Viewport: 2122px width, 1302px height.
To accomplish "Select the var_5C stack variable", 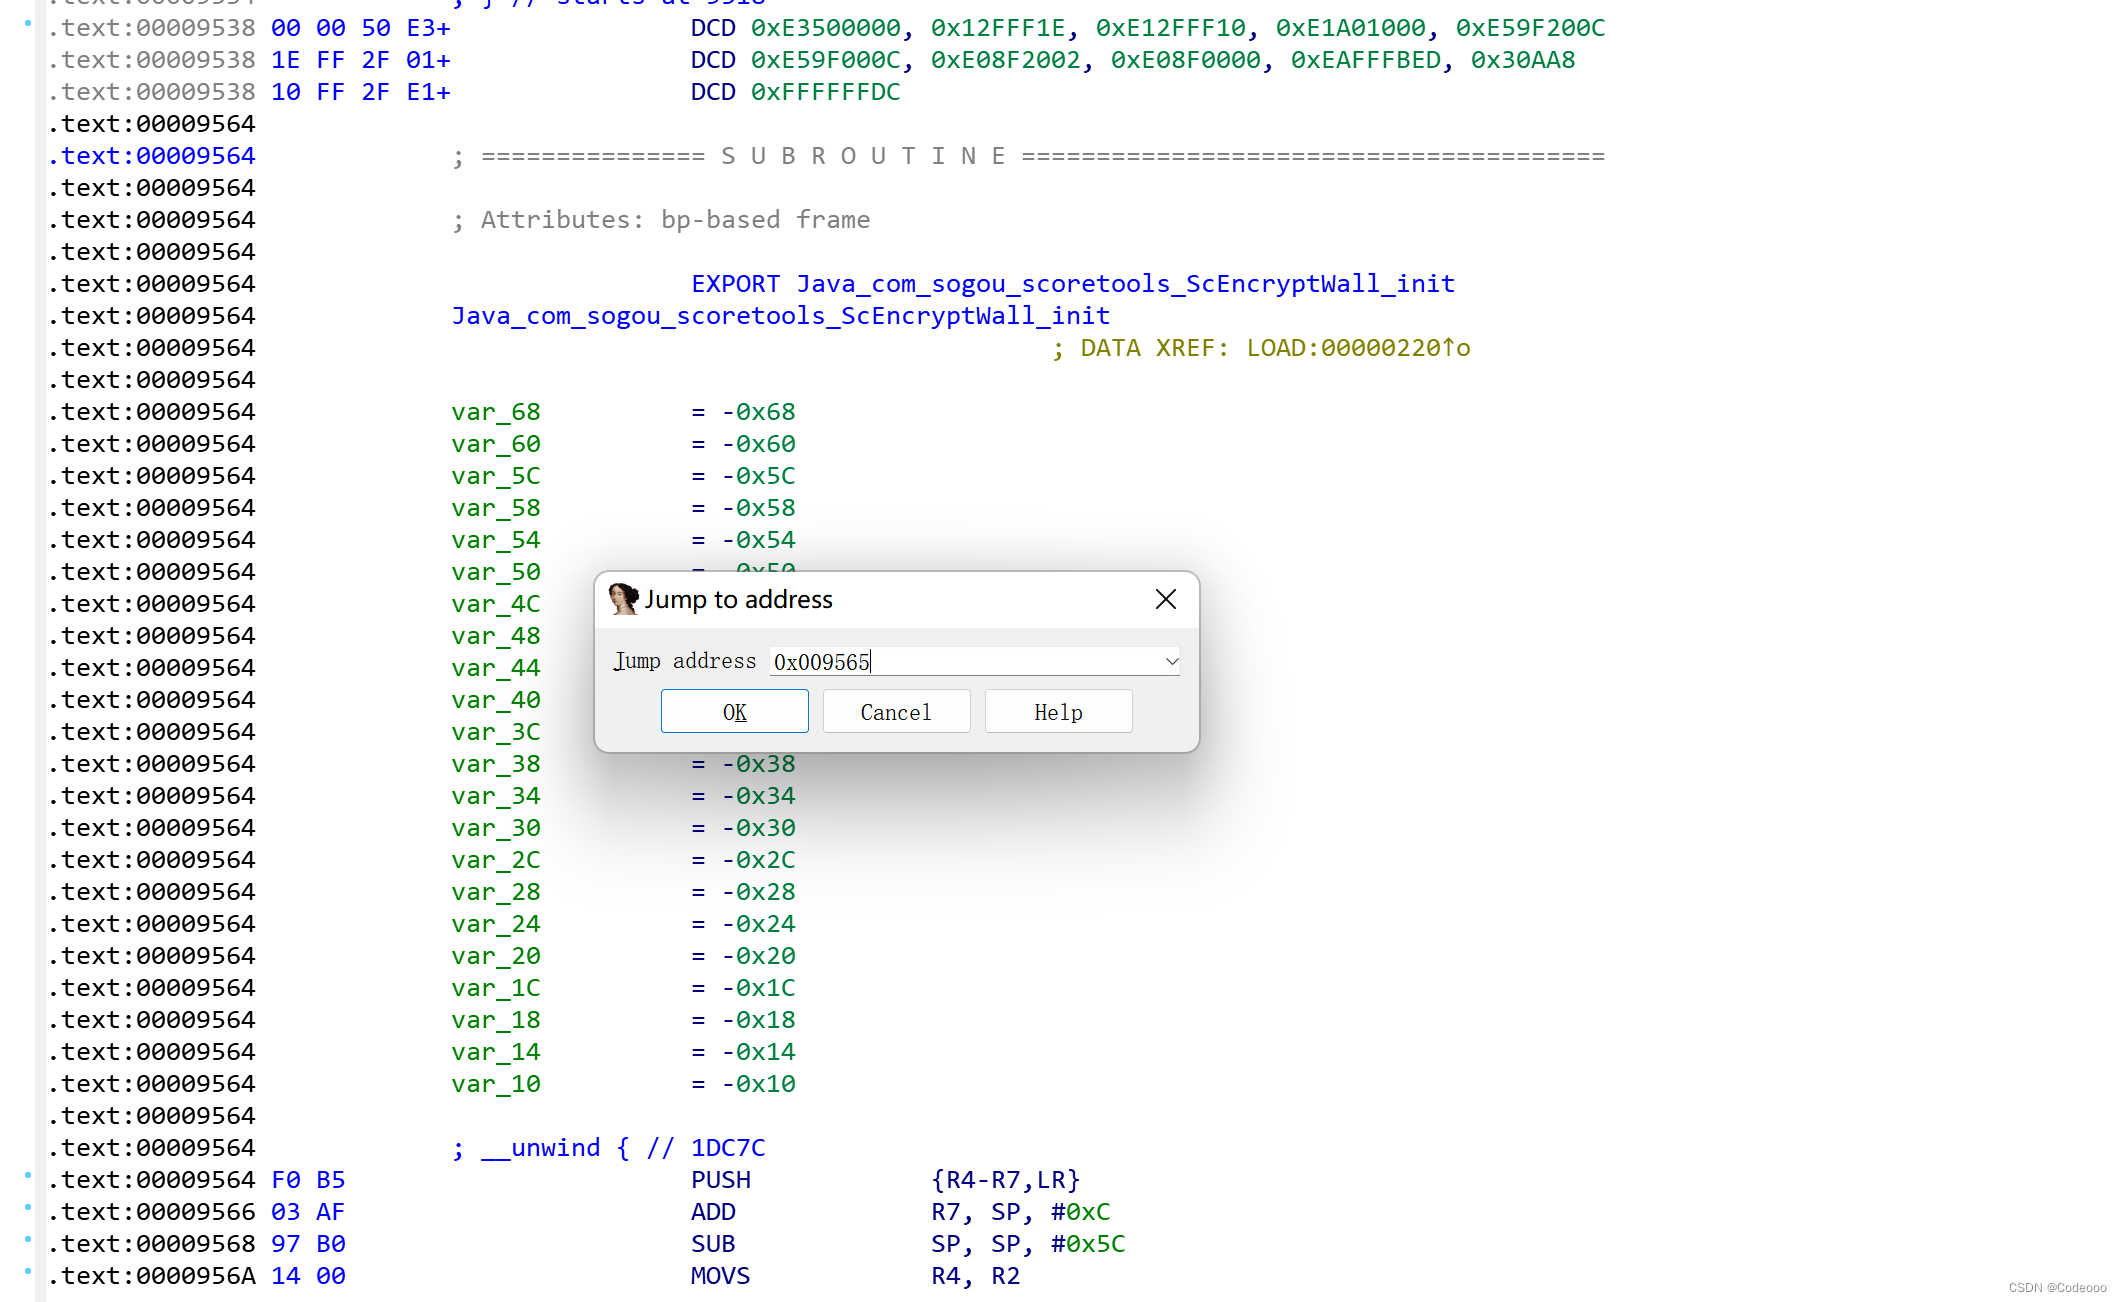I will coord(495,476).
